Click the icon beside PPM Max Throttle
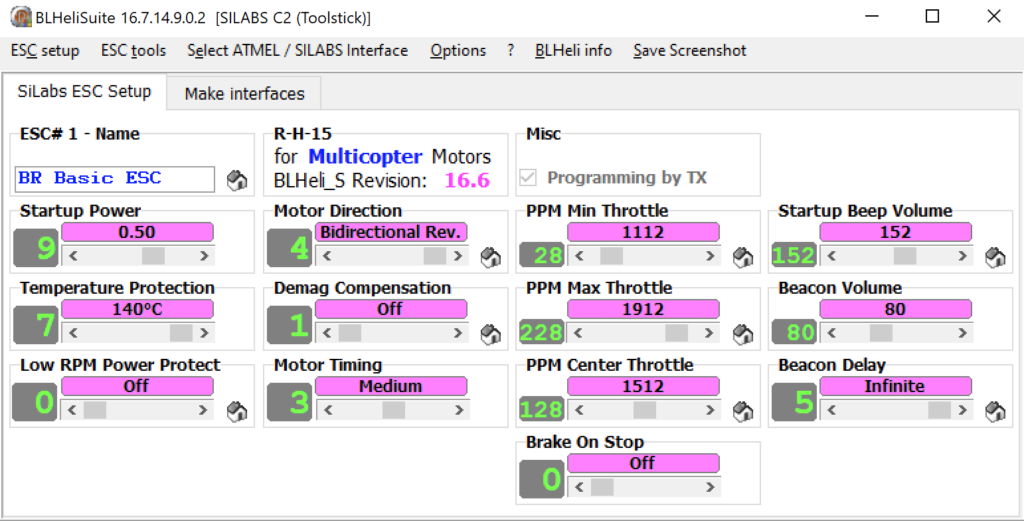 742,334
